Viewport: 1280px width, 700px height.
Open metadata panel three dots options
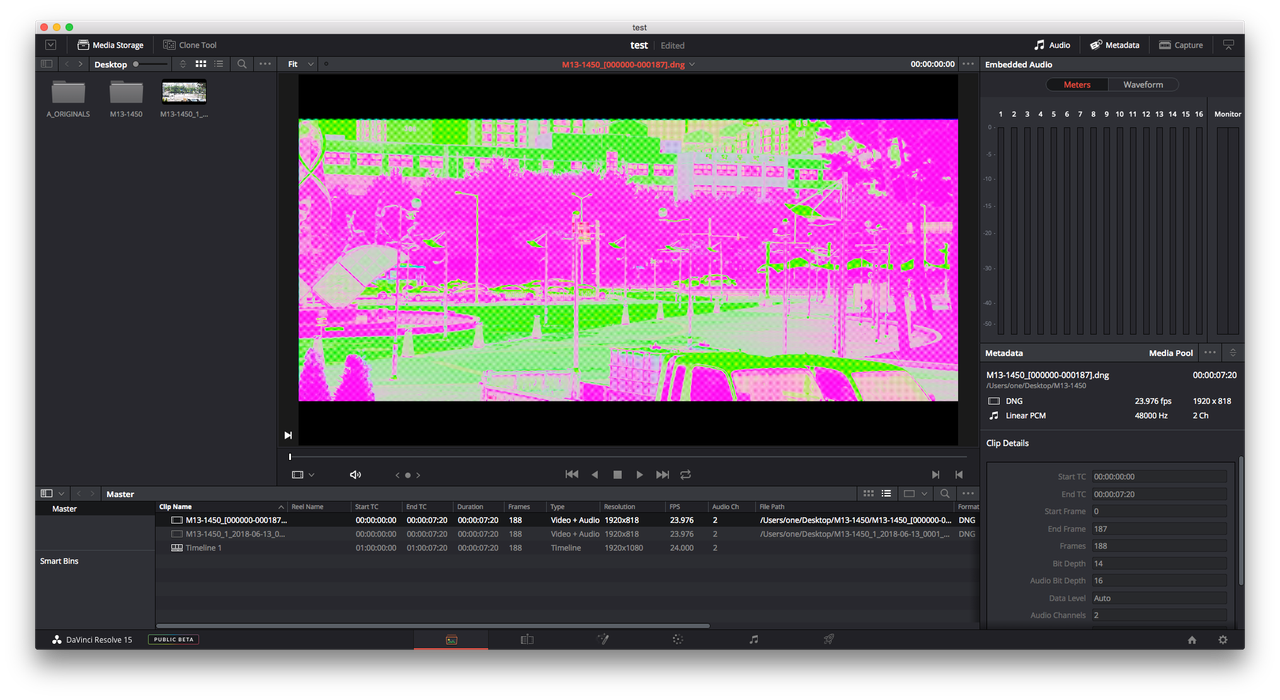(1210, 353)
